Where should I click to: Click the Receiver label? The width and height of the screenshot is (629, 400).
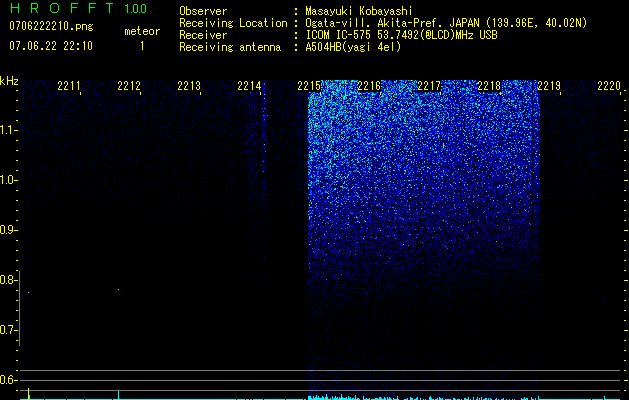203,35
